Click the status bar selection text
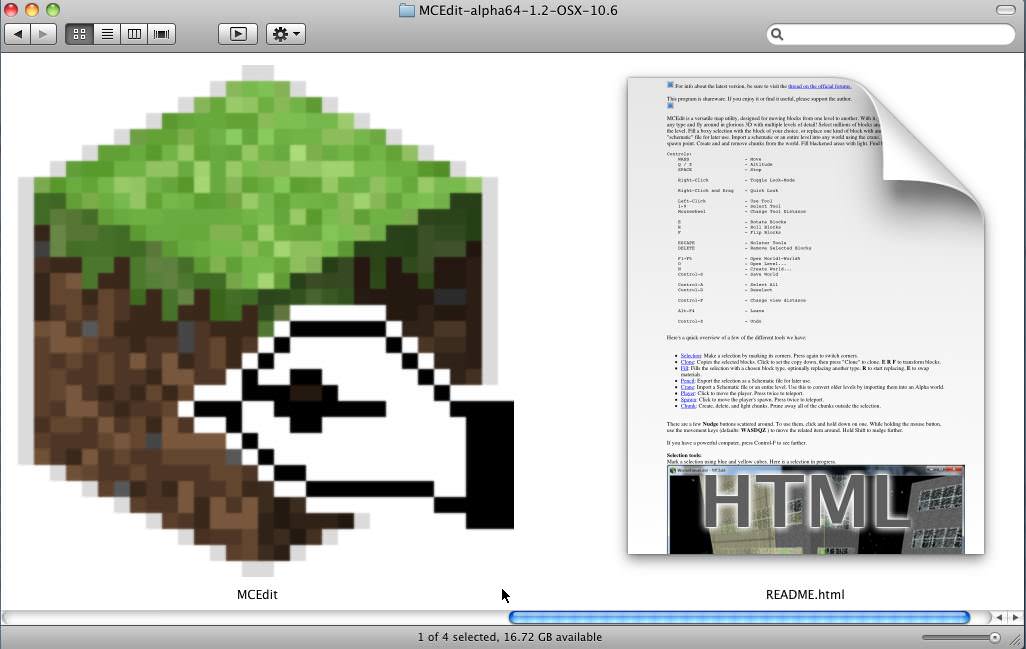The image size is (1026, 649). (510, 637)
